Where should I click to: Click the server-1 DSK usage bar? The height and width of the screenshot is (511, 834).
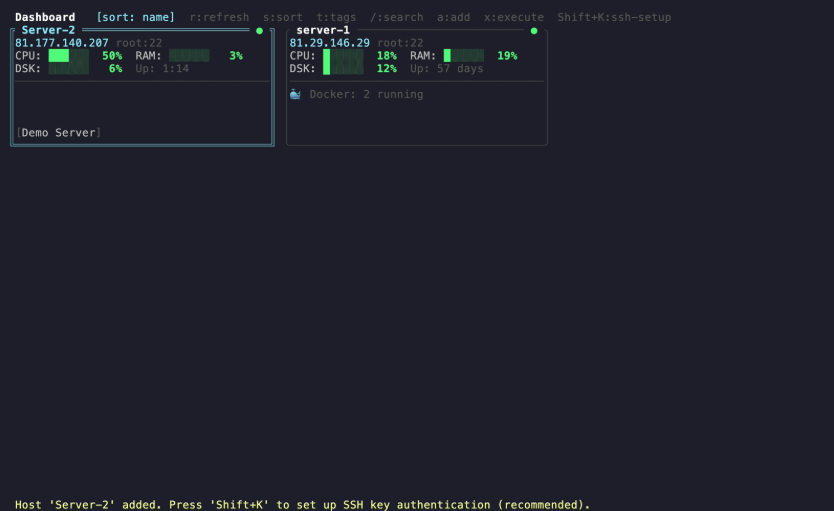(342, 69)
